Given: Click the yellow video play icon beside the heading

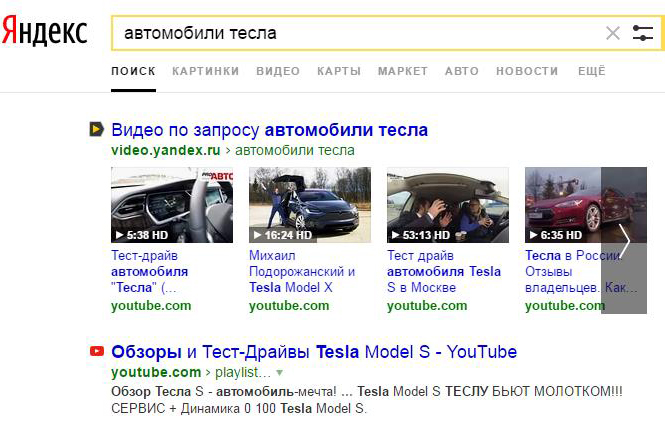Looking at the screenshot, I should click(x=96, y=129).
